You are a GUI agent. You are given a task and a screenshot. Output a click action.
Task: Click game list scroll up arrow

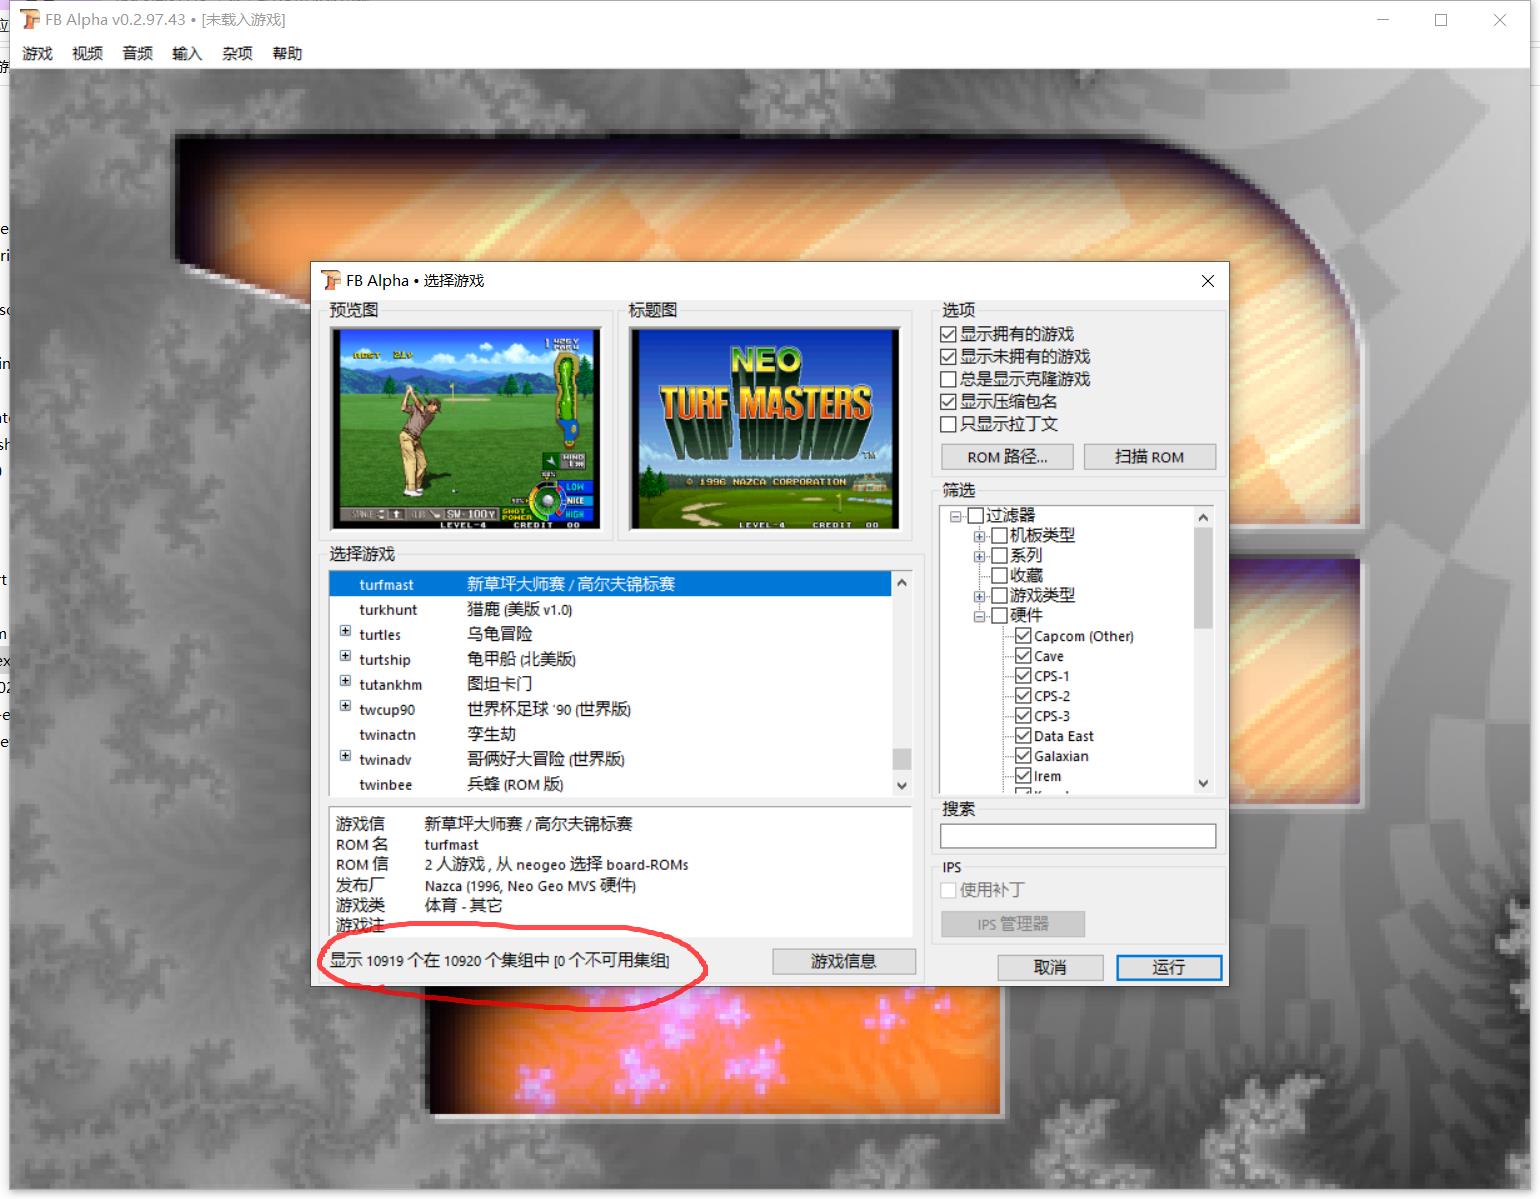pyautogui.click(x=902, y=582)
